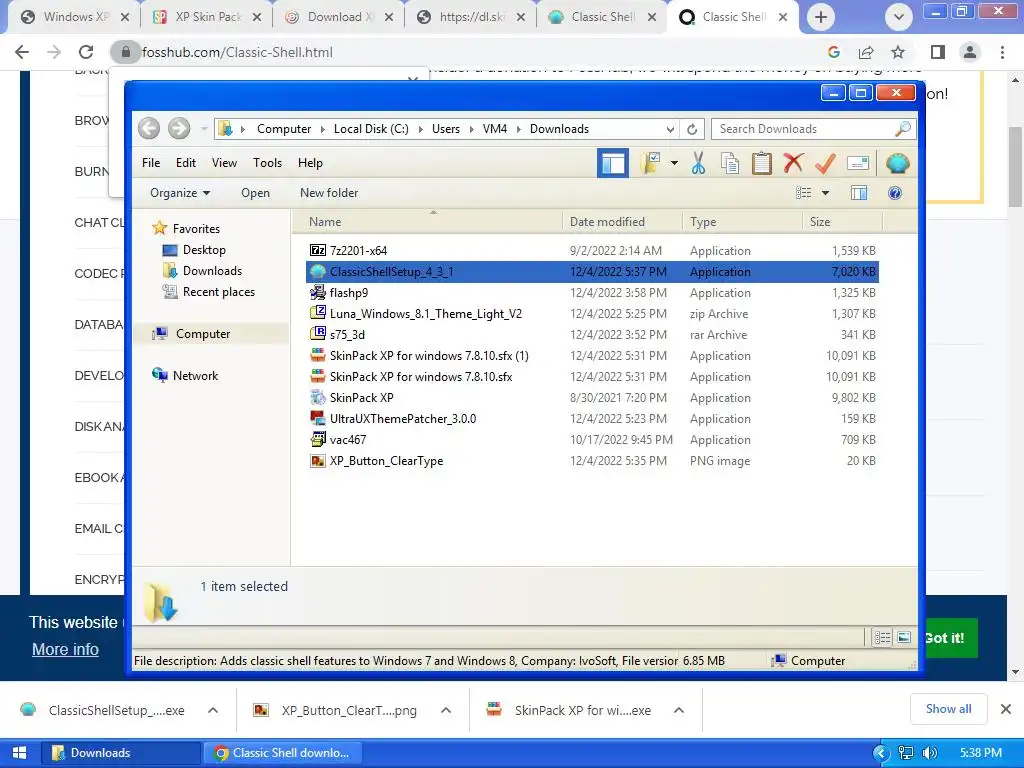Open Chrome three-dot menu
Viewport: 1024px width, 768px height.
point(1002,52)
